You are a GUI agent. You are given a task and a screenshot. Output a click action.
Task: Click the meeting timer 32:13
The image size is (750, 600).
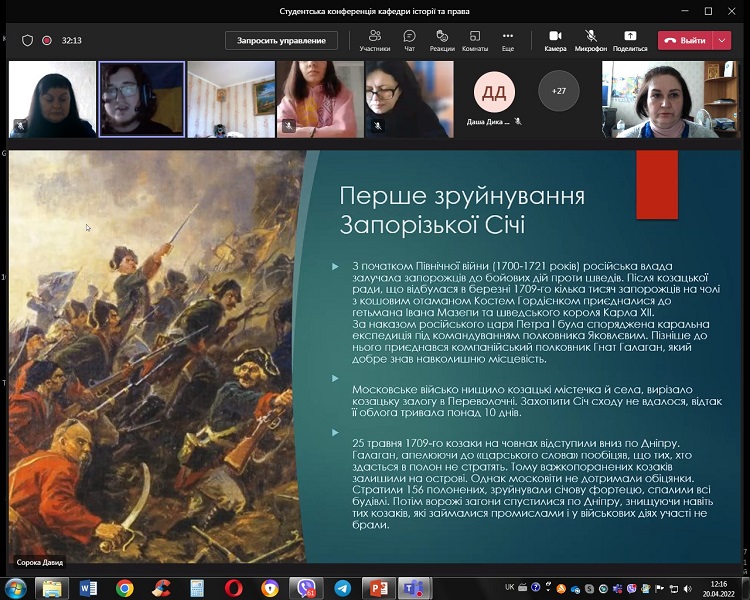(72, 41)
